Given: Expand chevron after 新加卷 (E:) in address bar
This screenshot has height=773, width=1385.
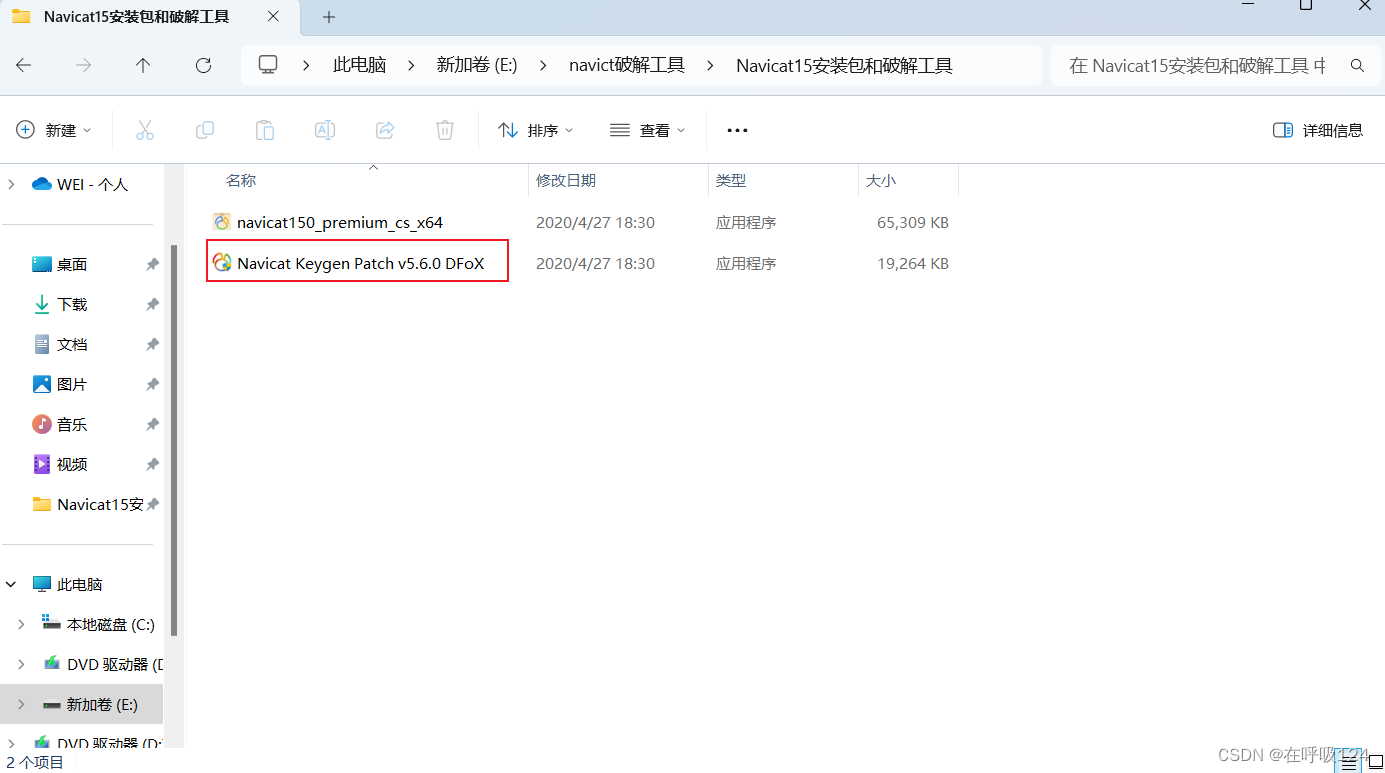Looking at the screenshot, I should click(x=543, y=65).
